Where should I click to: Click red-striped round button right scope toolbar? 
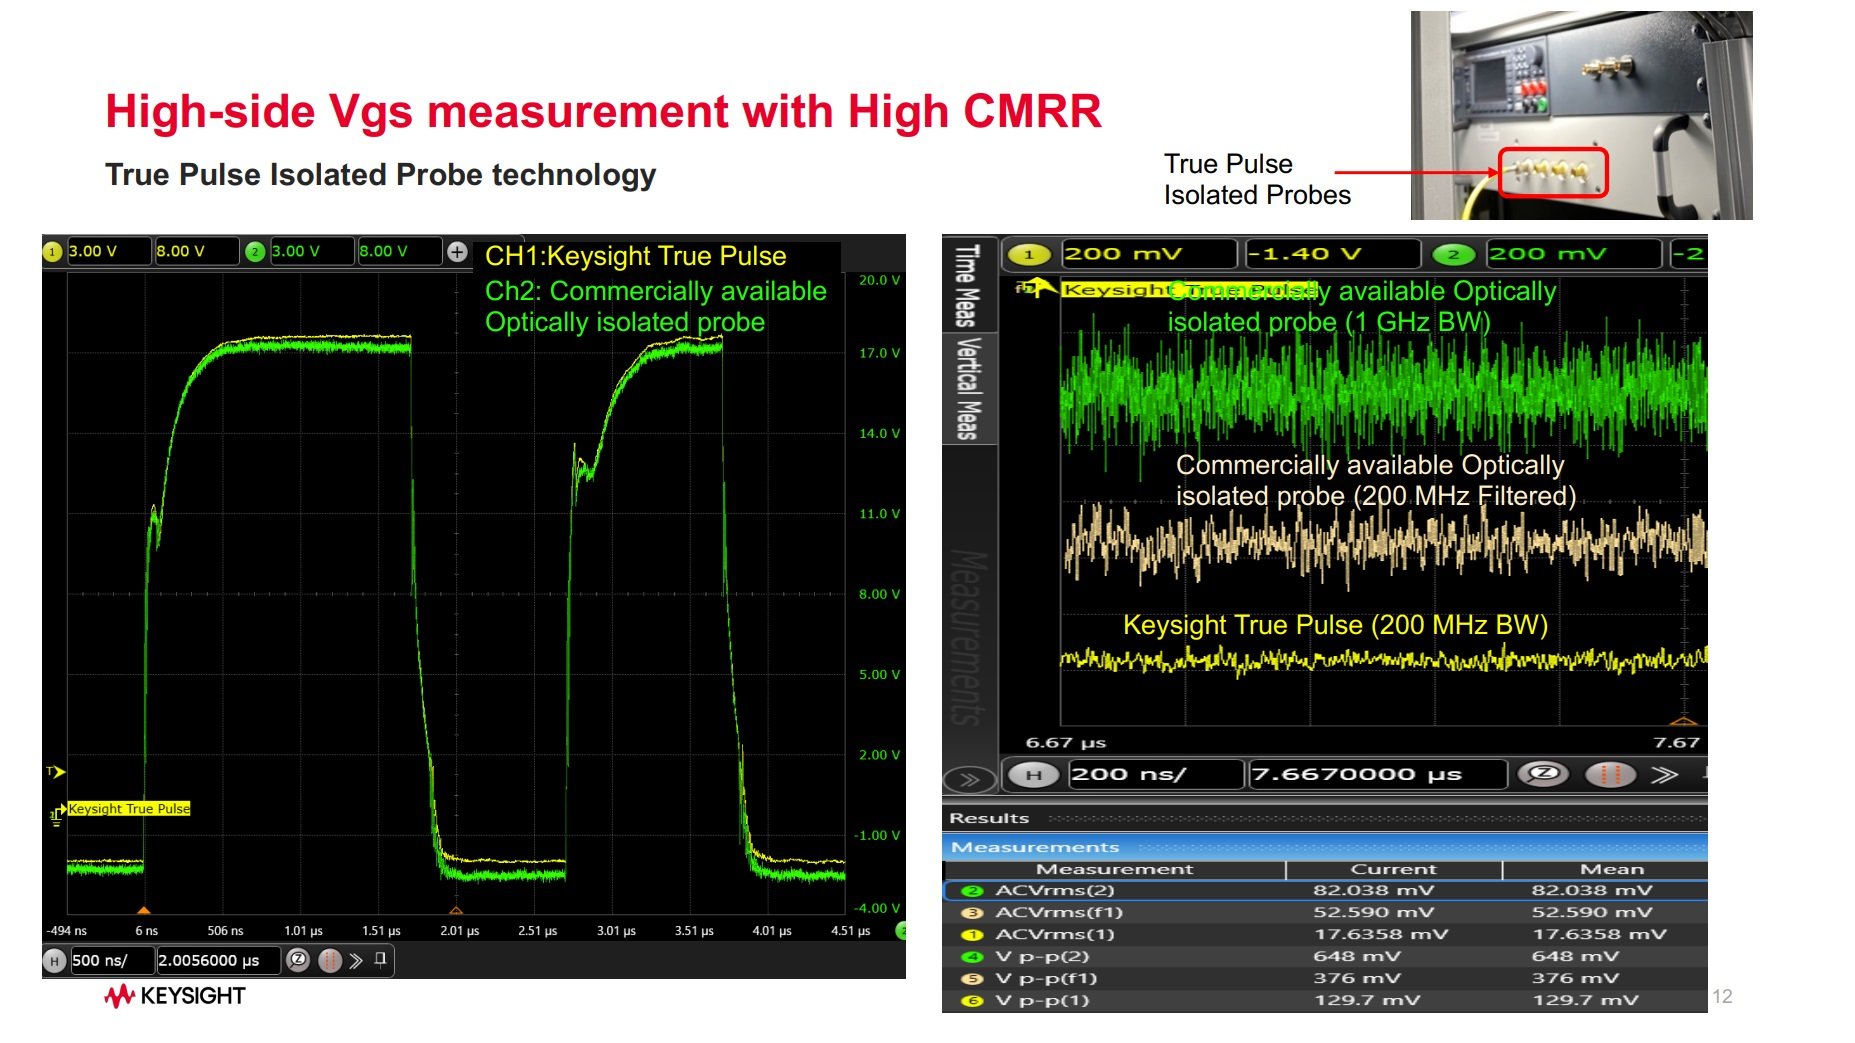(x=1610, y=774)
